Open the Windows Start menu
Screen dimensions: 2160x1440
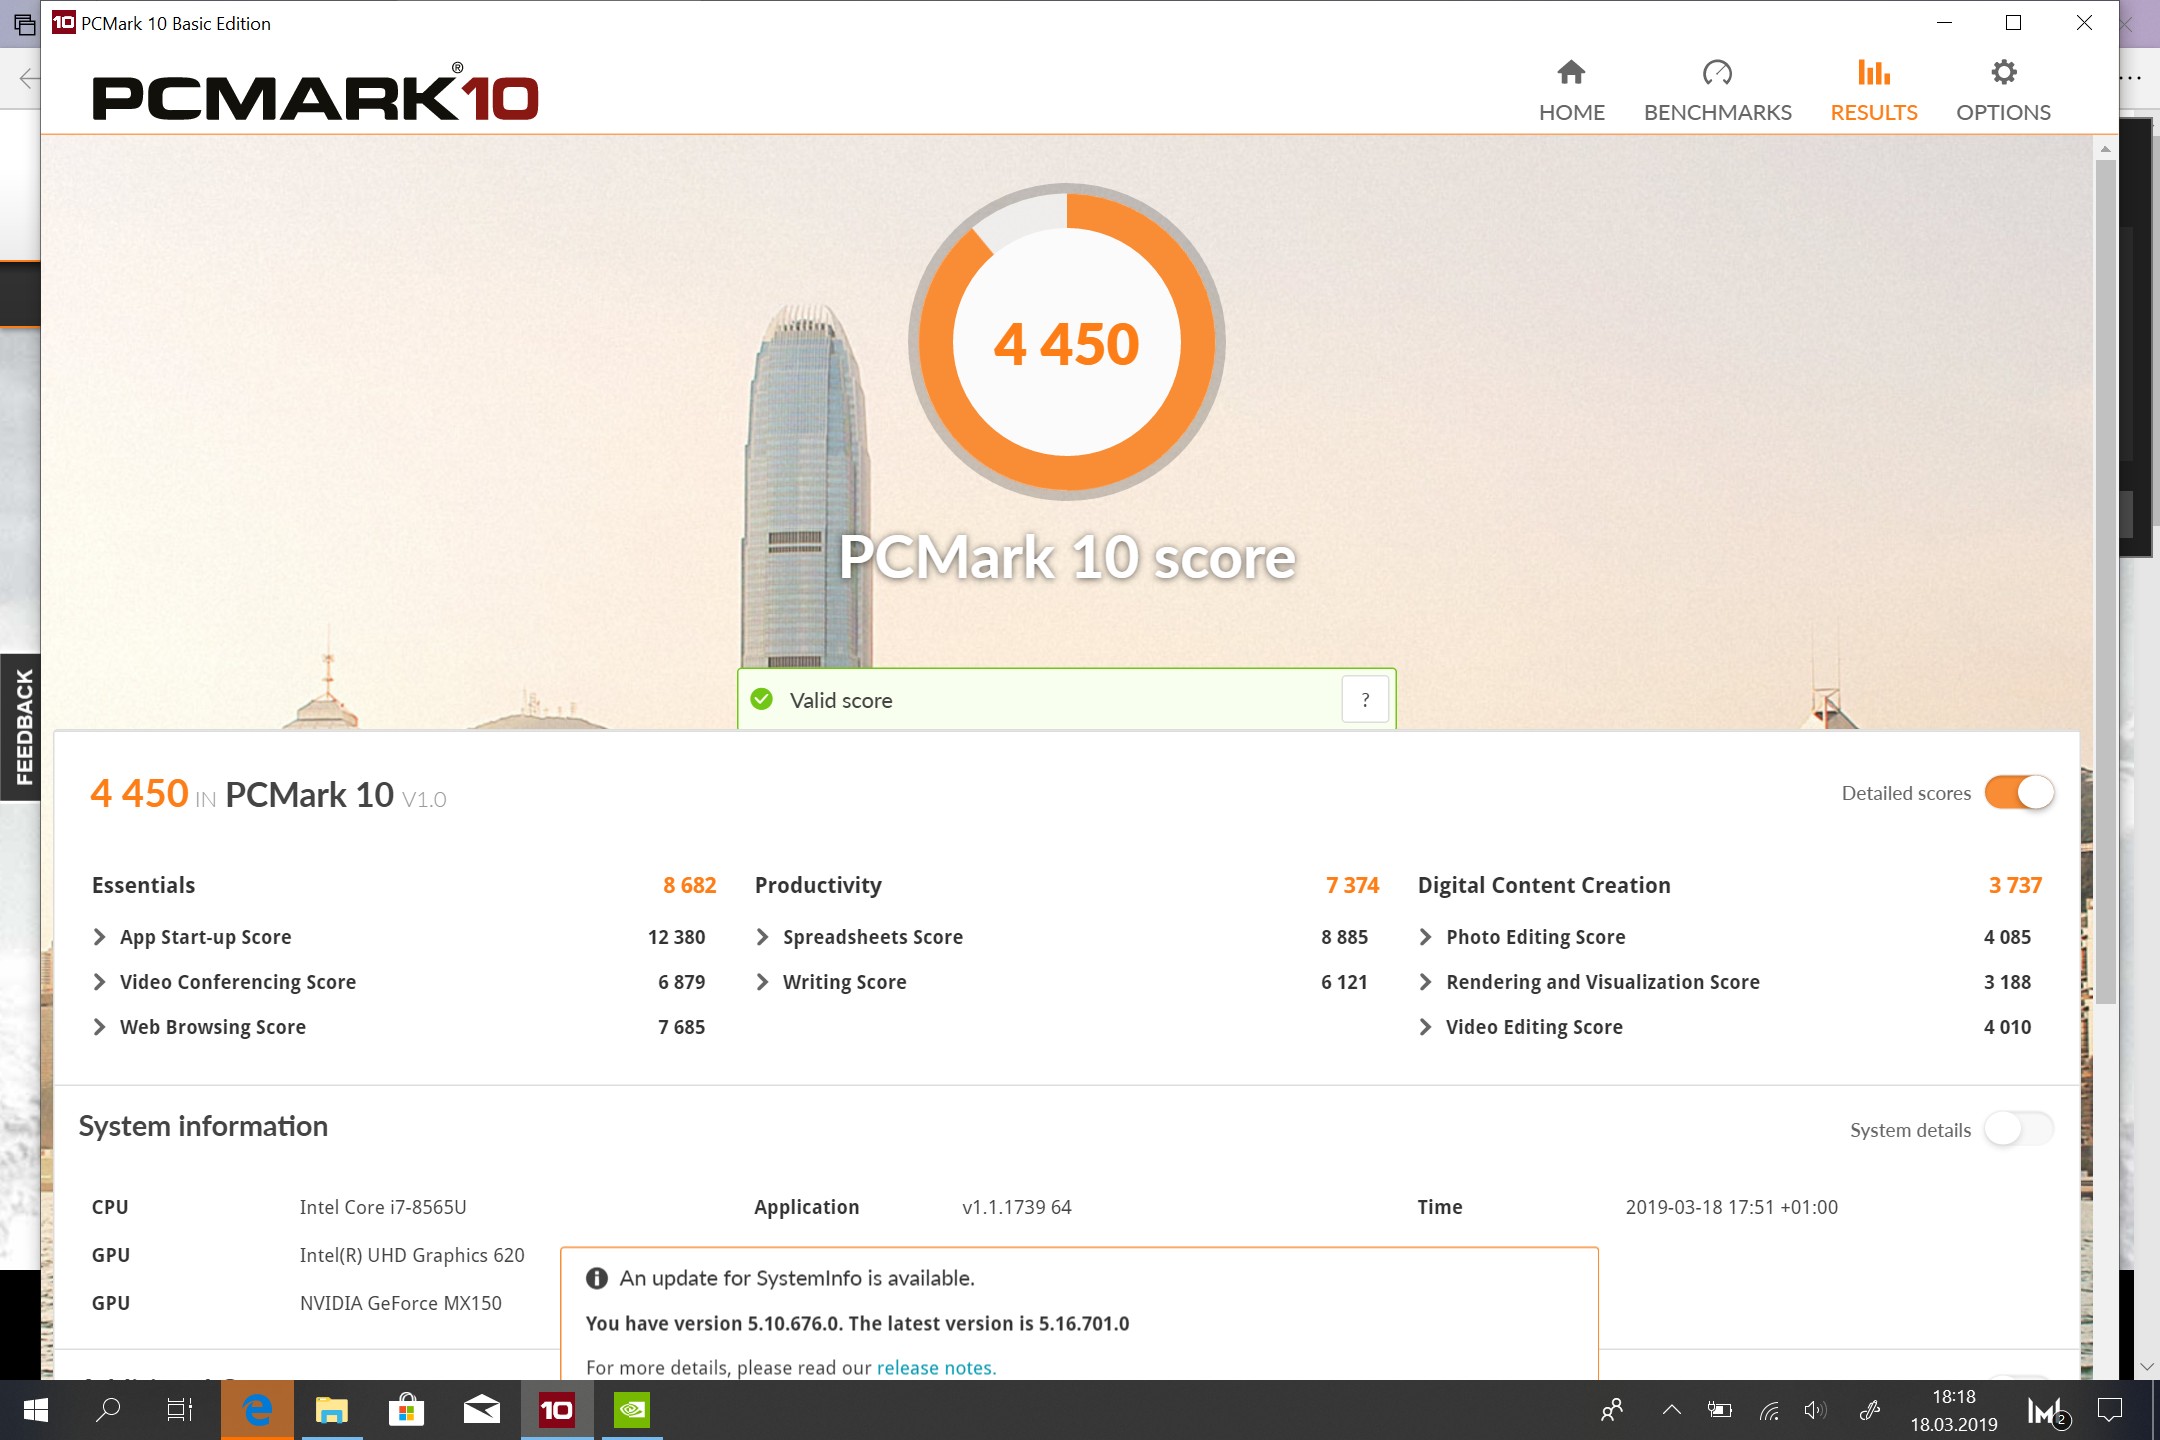36,1410
